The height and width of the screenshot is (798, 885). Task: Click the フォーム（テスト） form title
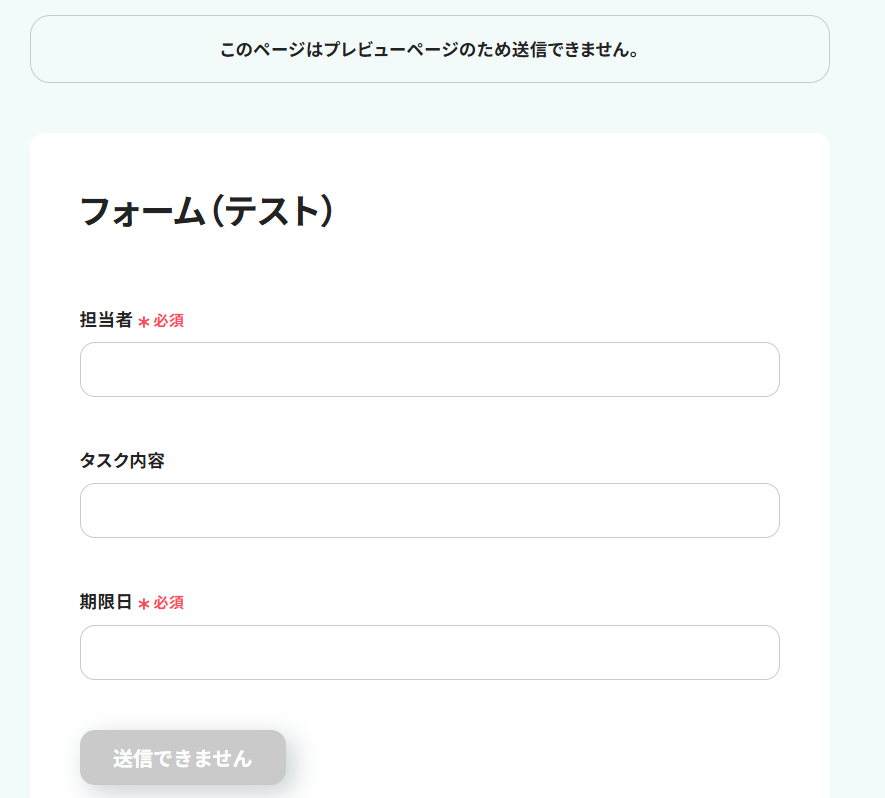[x=205, y=212]
